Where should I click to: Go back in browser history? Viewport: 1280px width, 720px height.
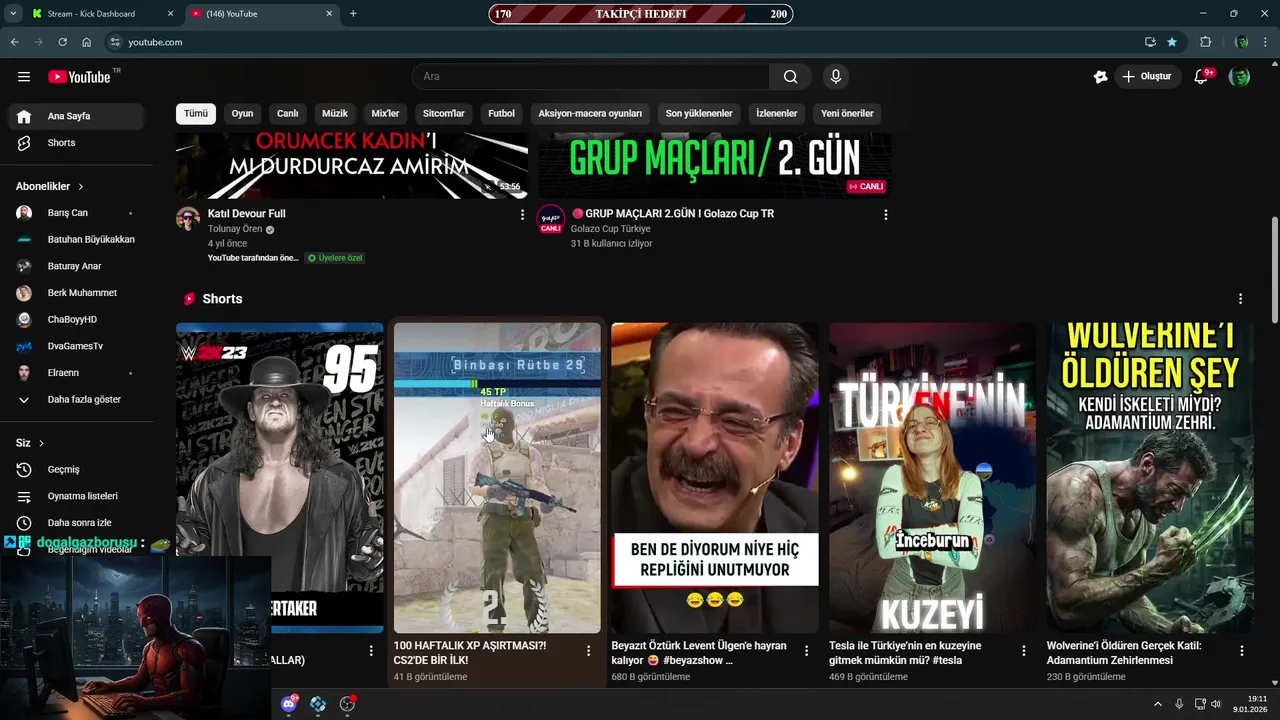pos(14,42)
